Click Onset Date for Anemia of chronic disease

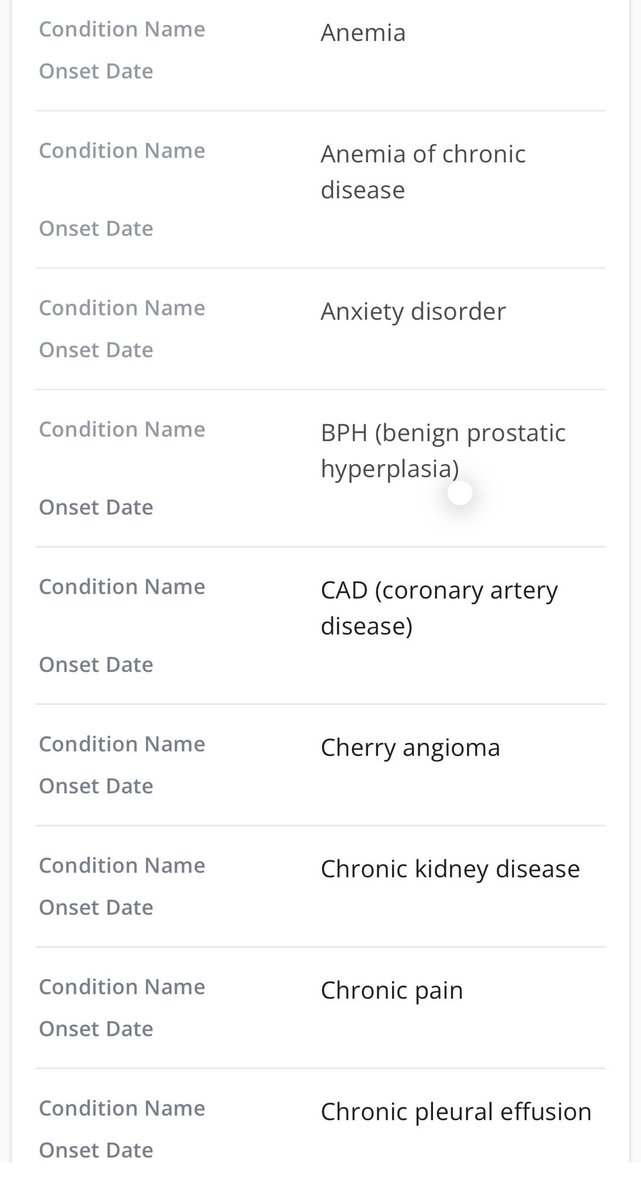pyautogui.click(x=96, y=229)
